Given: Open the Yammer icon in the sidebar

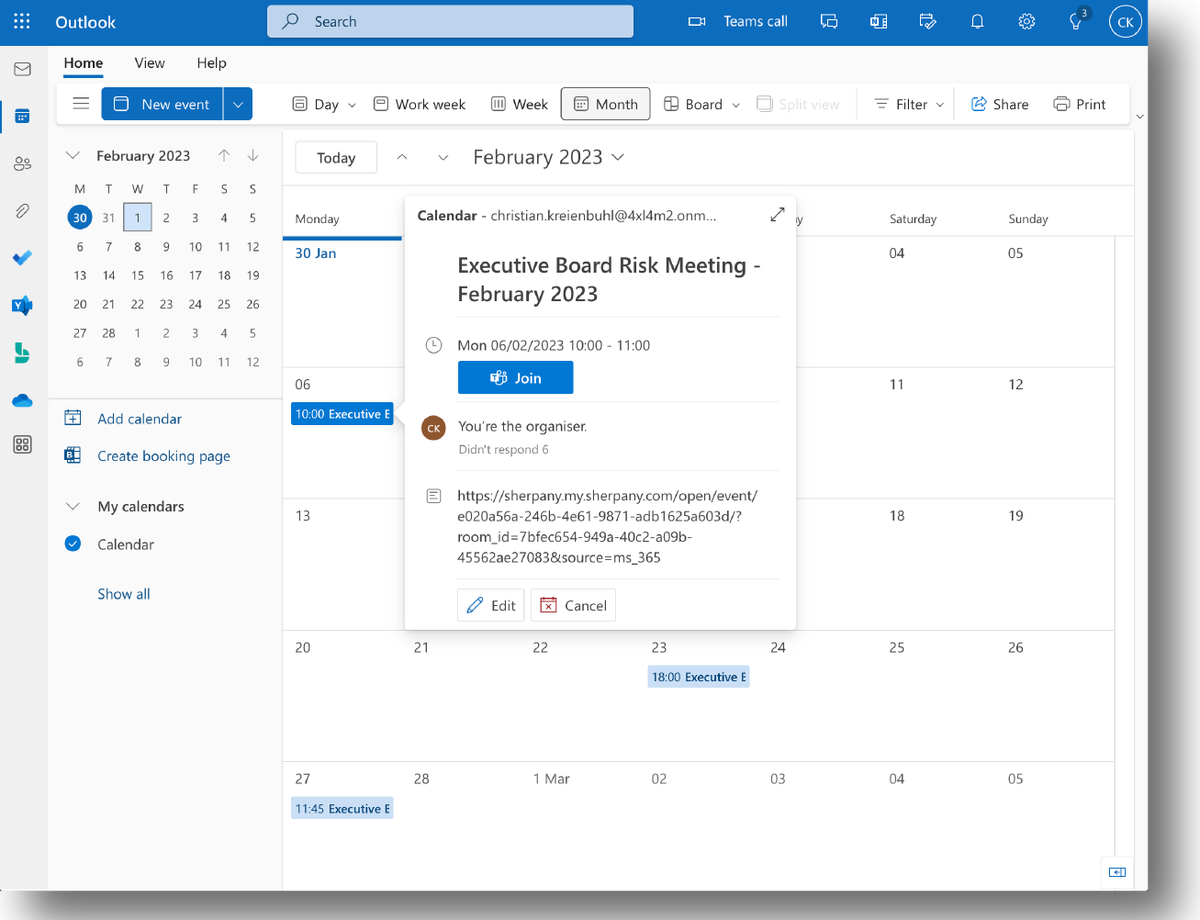Looking at the screenshot, I should [22, 305].
